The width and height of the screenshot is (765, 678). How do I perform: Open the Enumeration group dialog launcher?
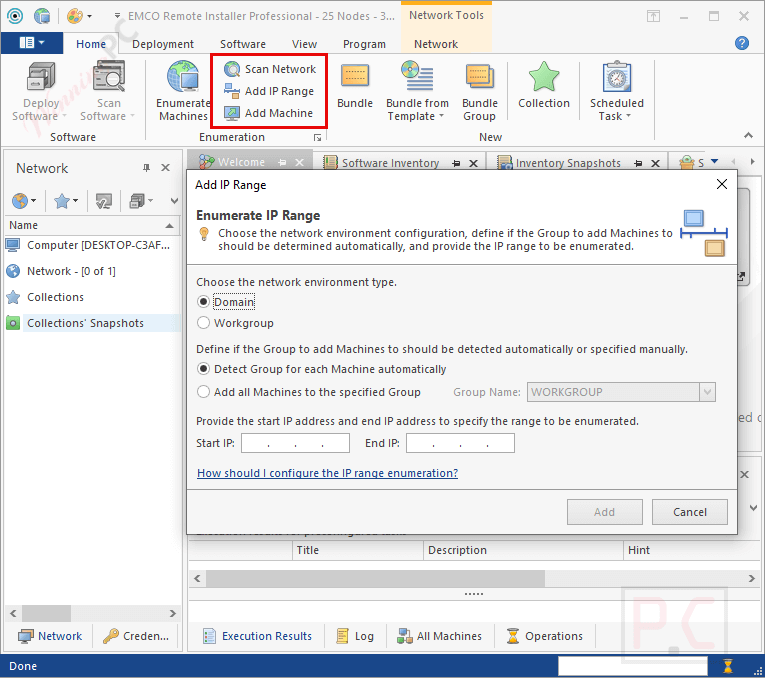pyautogui.click(x=318, y=138)
